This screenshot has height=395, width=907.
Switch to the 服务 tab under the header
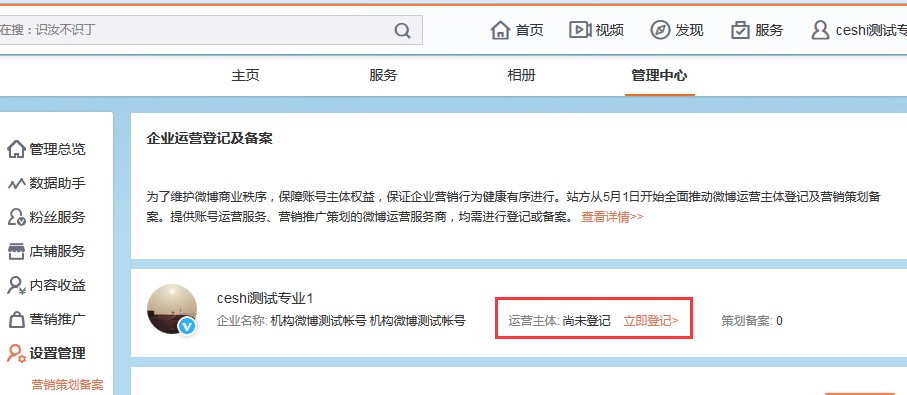click(383, 75)
